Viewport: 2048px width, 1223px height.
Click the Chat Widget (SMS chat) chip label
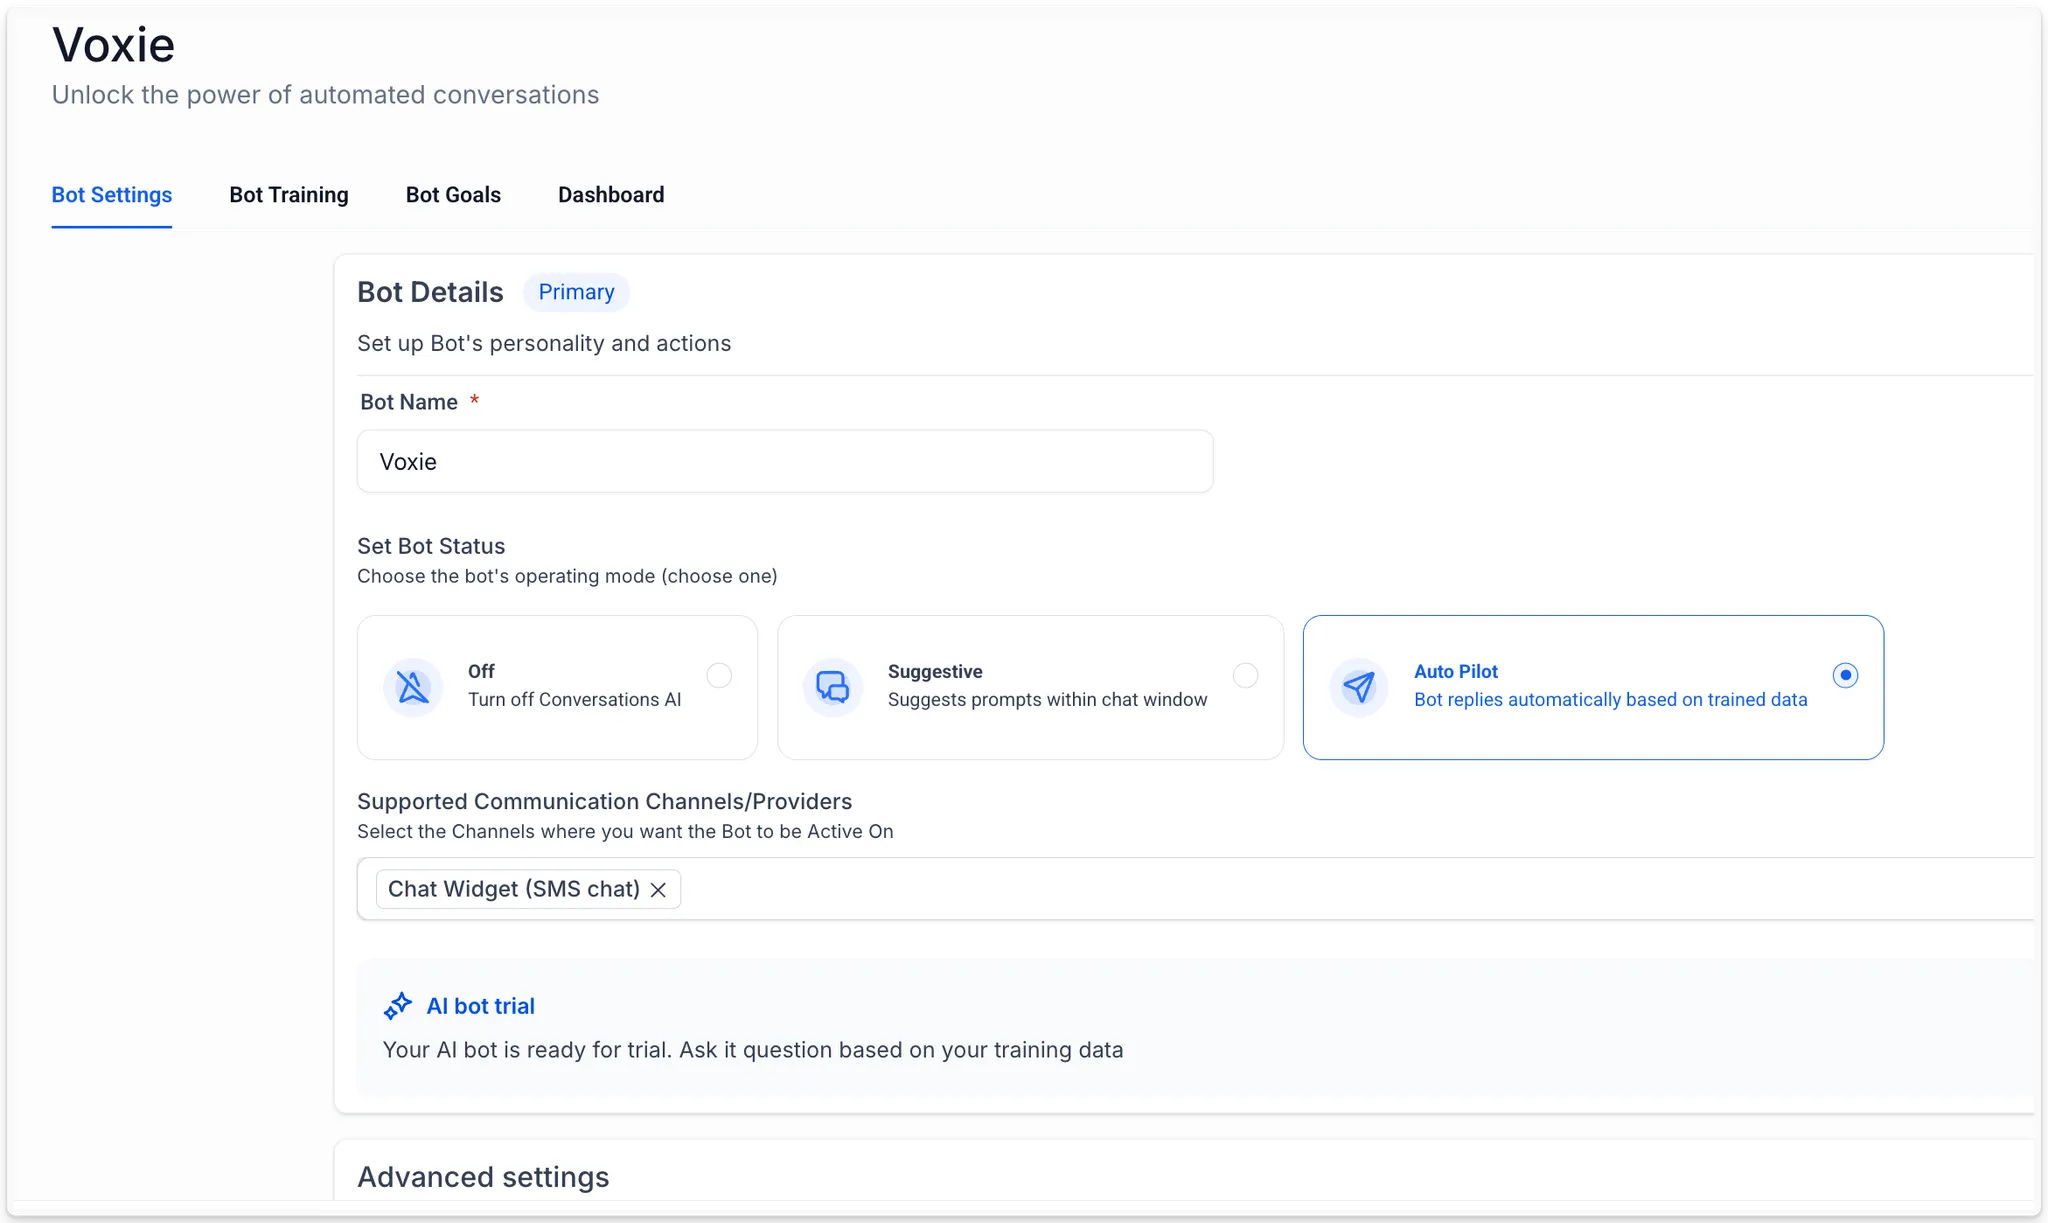coord(513,889)
